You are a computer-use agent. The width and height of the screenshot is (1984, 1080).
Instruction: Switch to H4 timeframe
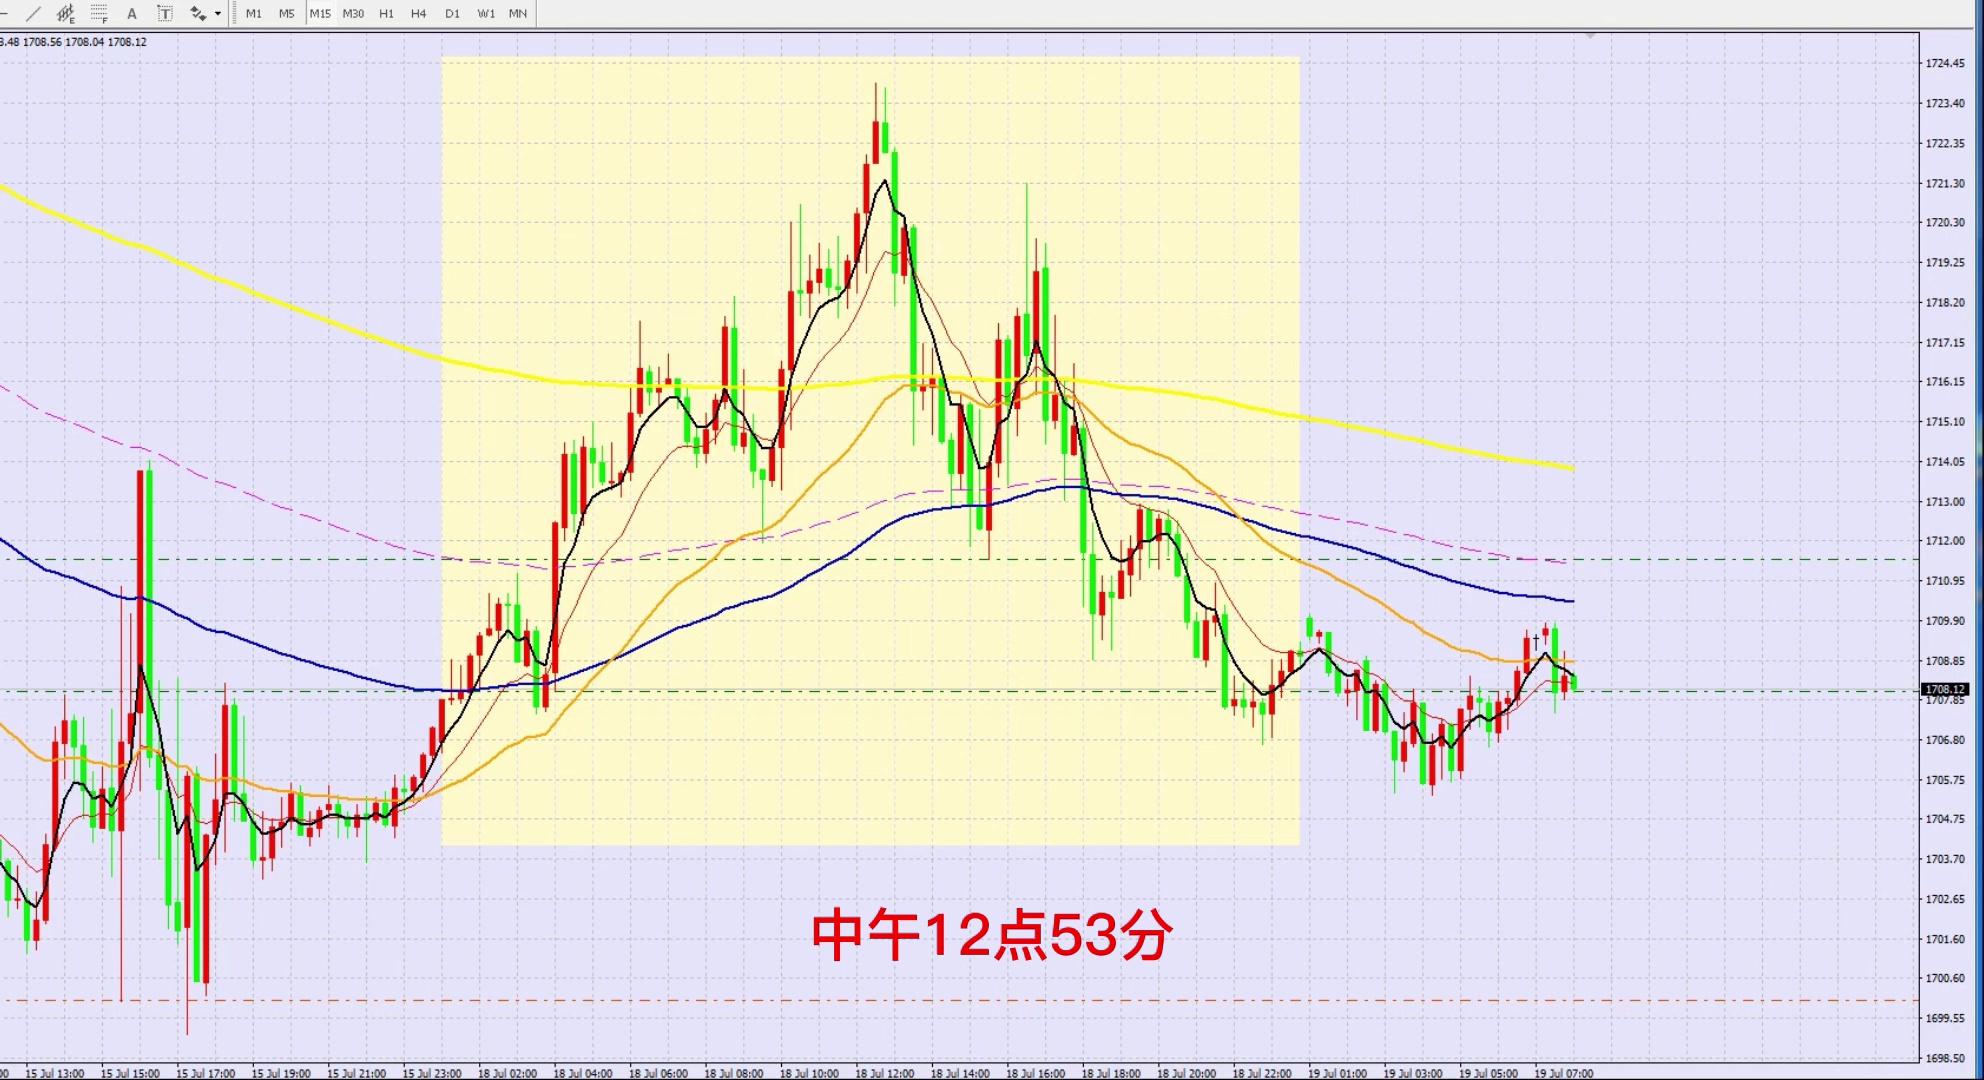click(x=419, y=14)
